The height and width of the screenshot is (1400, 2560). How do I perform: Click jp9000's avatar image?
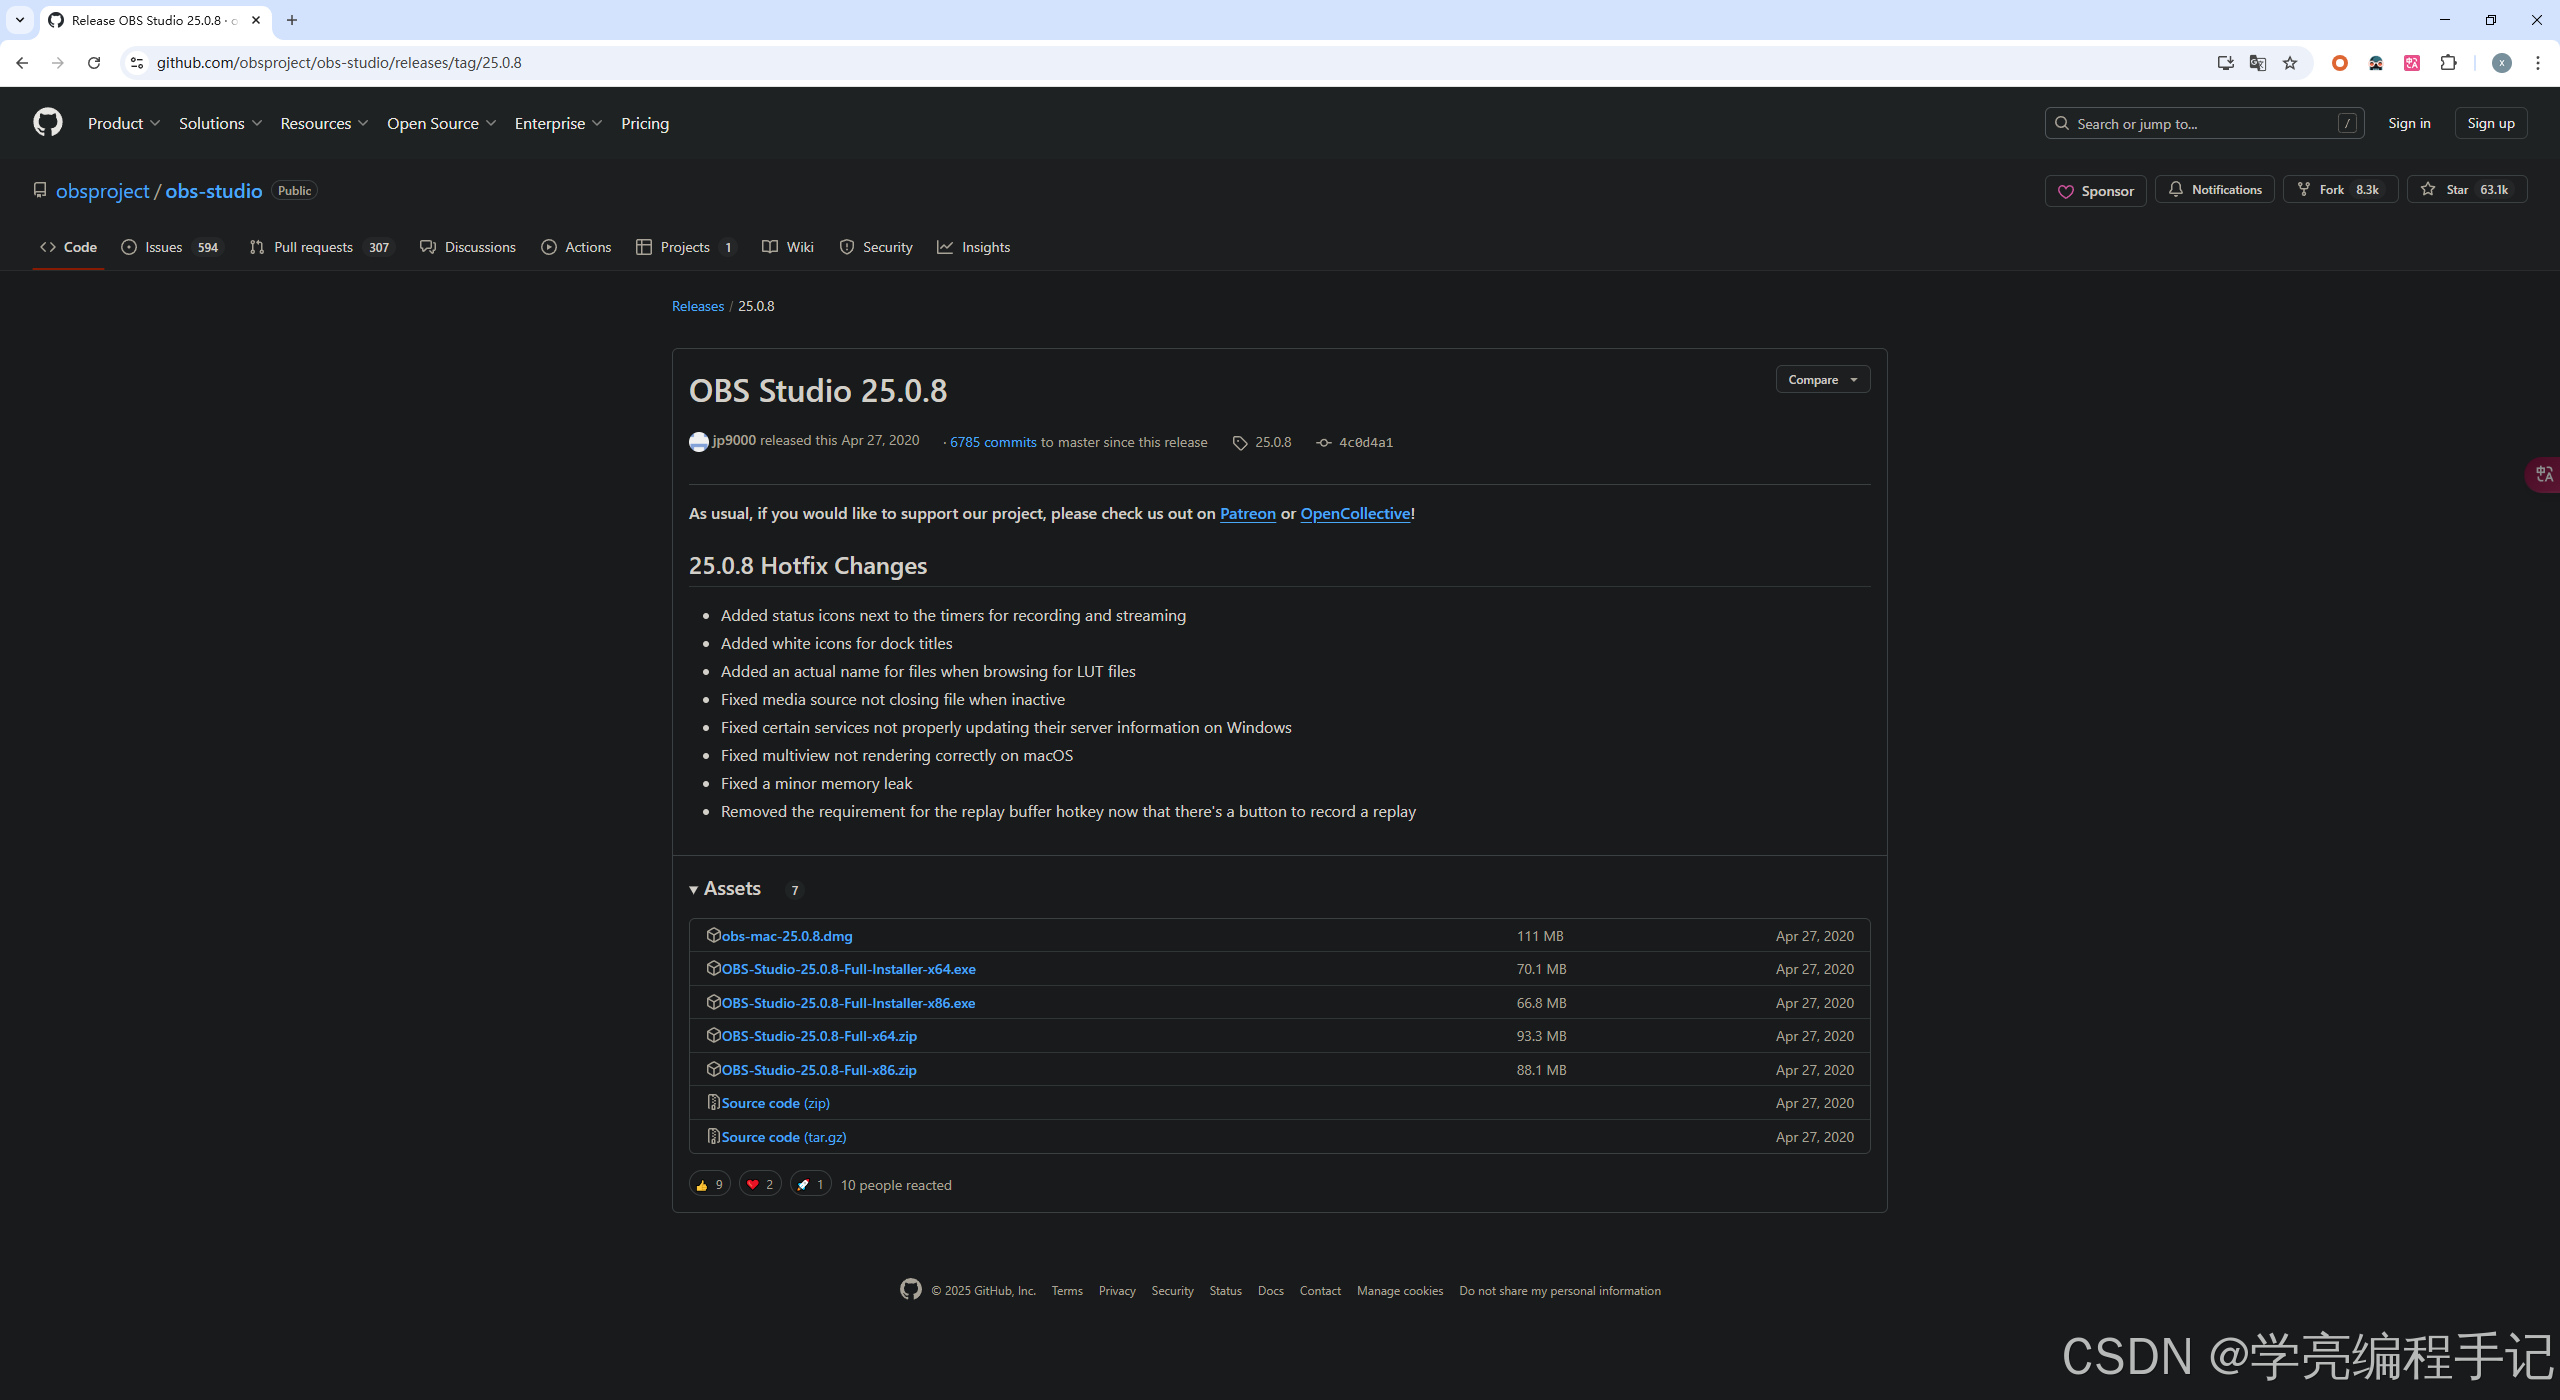pos(698,441)
